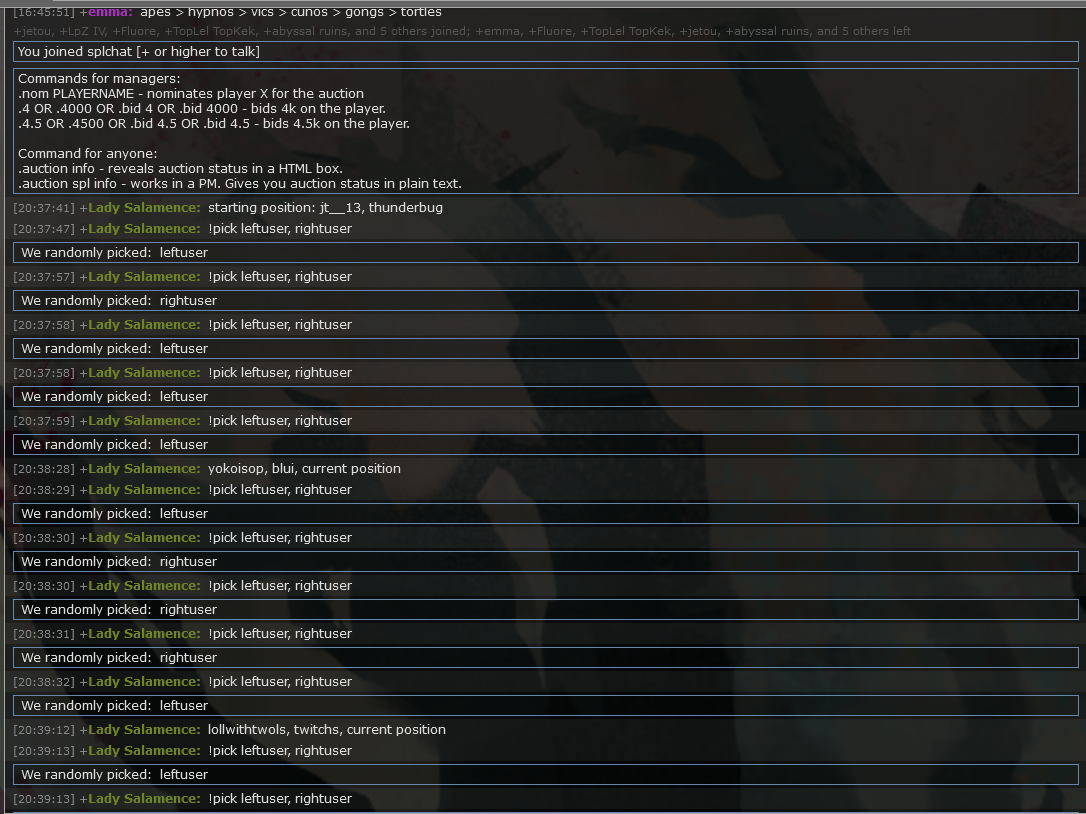Open emma's username in the 16:45:51 message
This screenshot has height=814, width=1086.
click(109, 12)
